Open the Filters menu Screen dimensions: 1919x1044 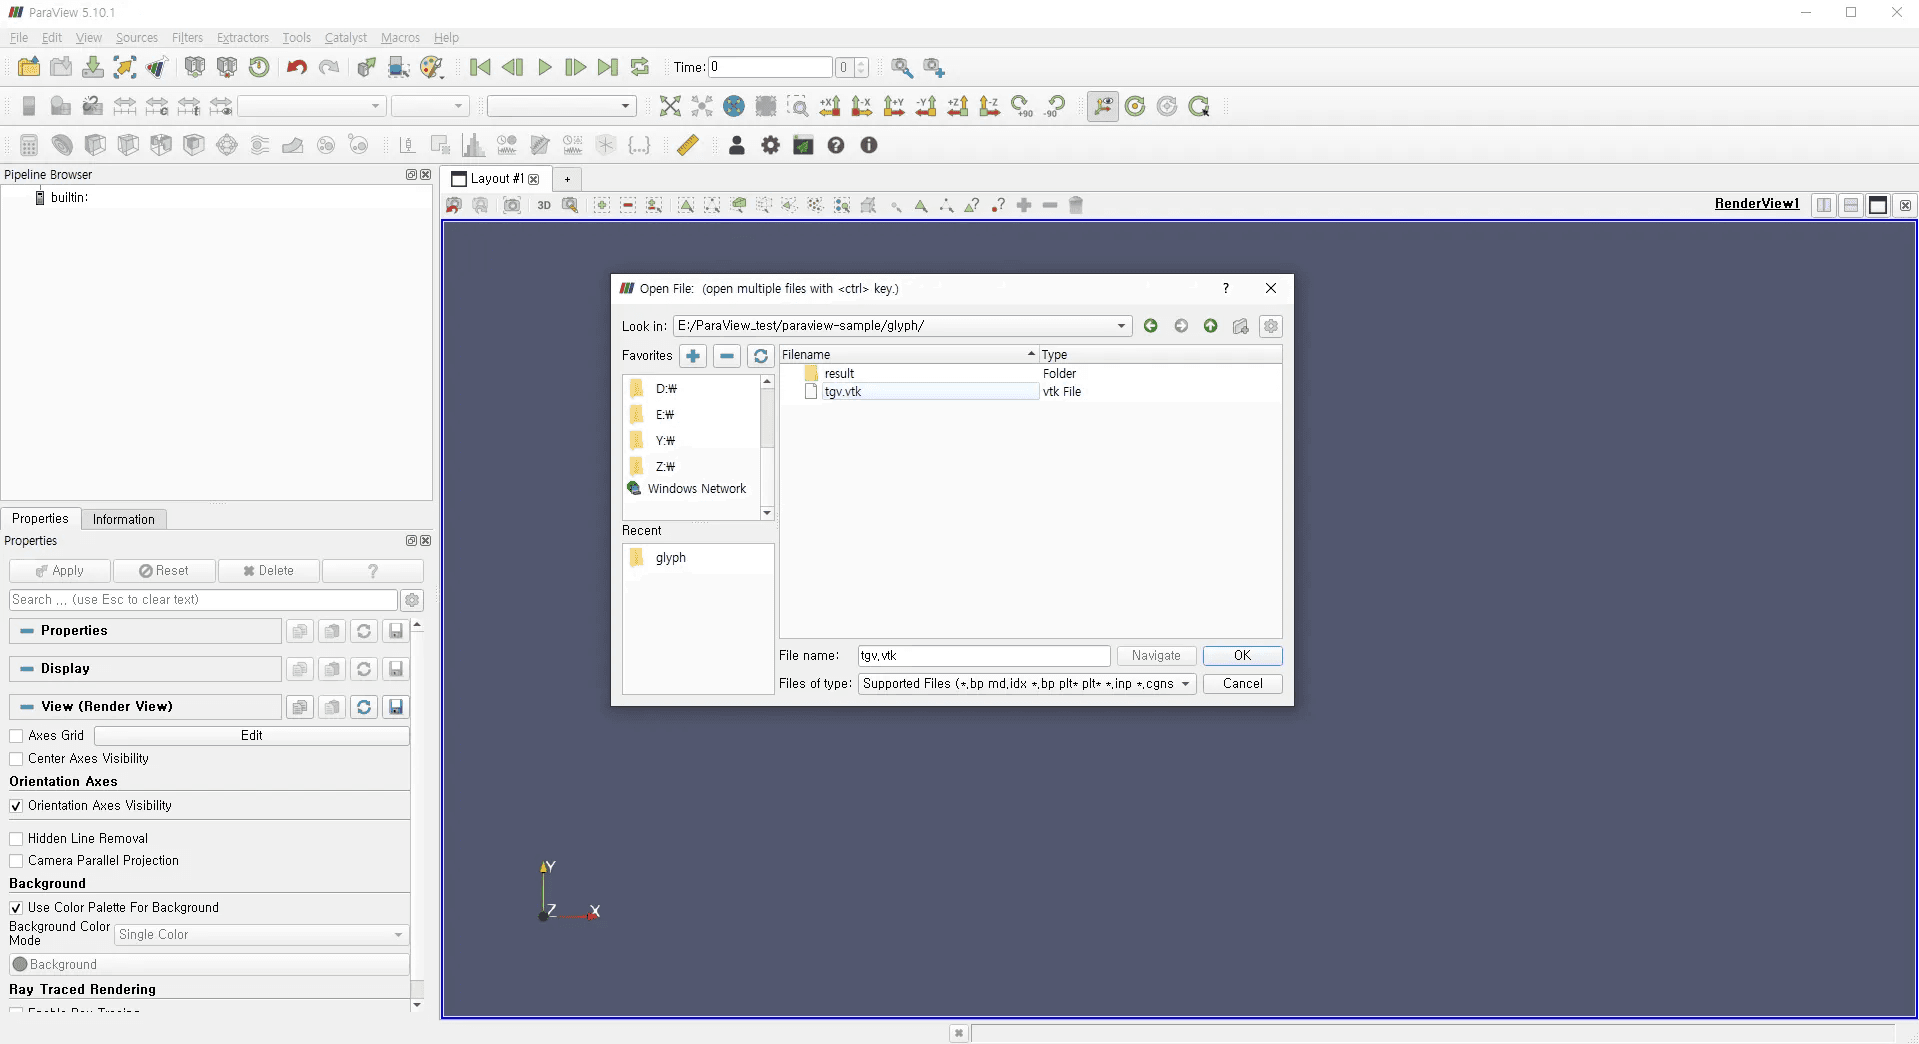tap(187, 38)
